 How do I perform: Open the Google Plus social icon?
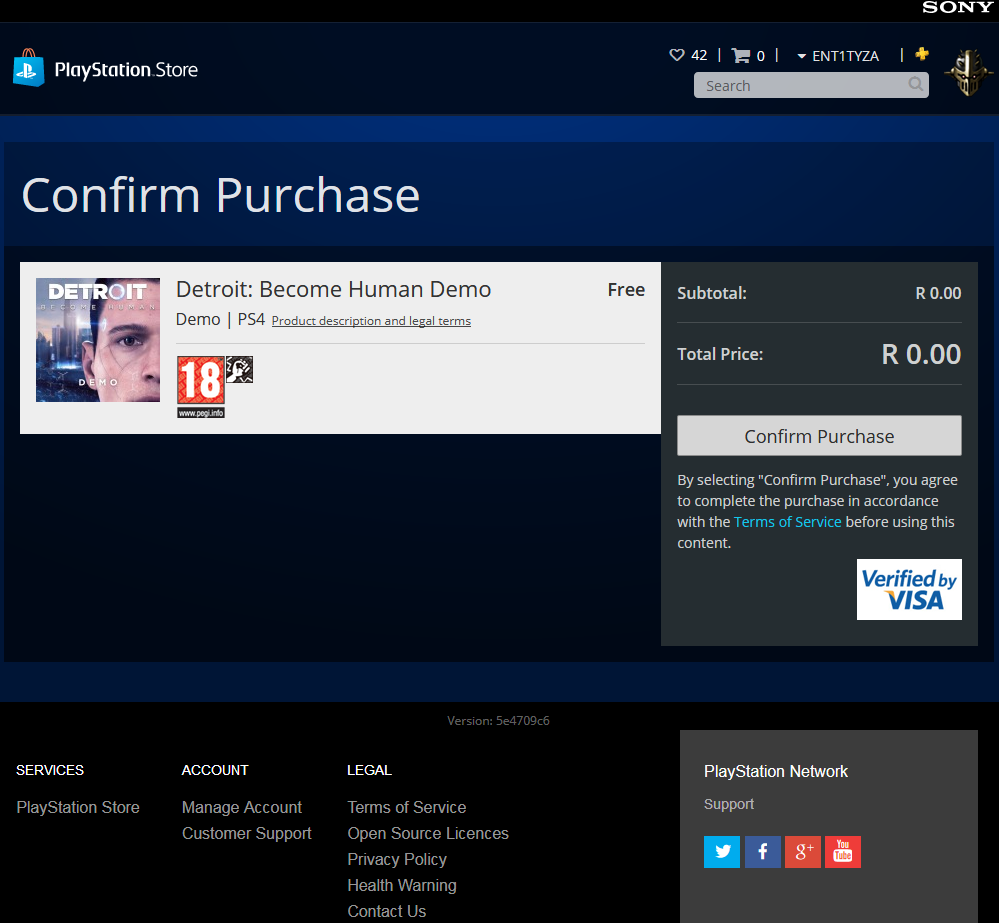pos(803,852)
